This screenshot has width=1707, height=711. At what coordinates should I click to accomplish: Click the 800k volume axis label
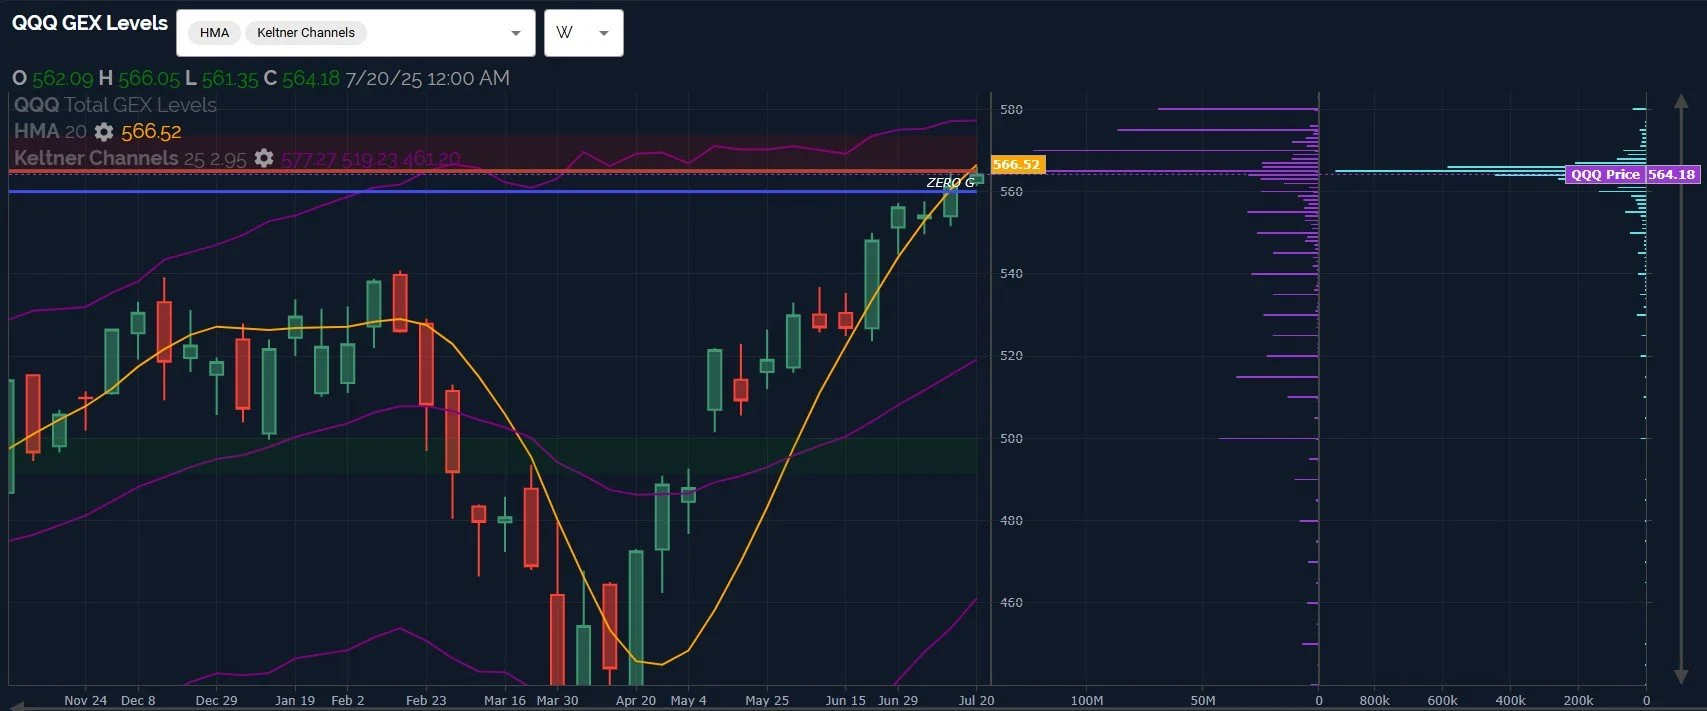click(x=1374, y=700)
